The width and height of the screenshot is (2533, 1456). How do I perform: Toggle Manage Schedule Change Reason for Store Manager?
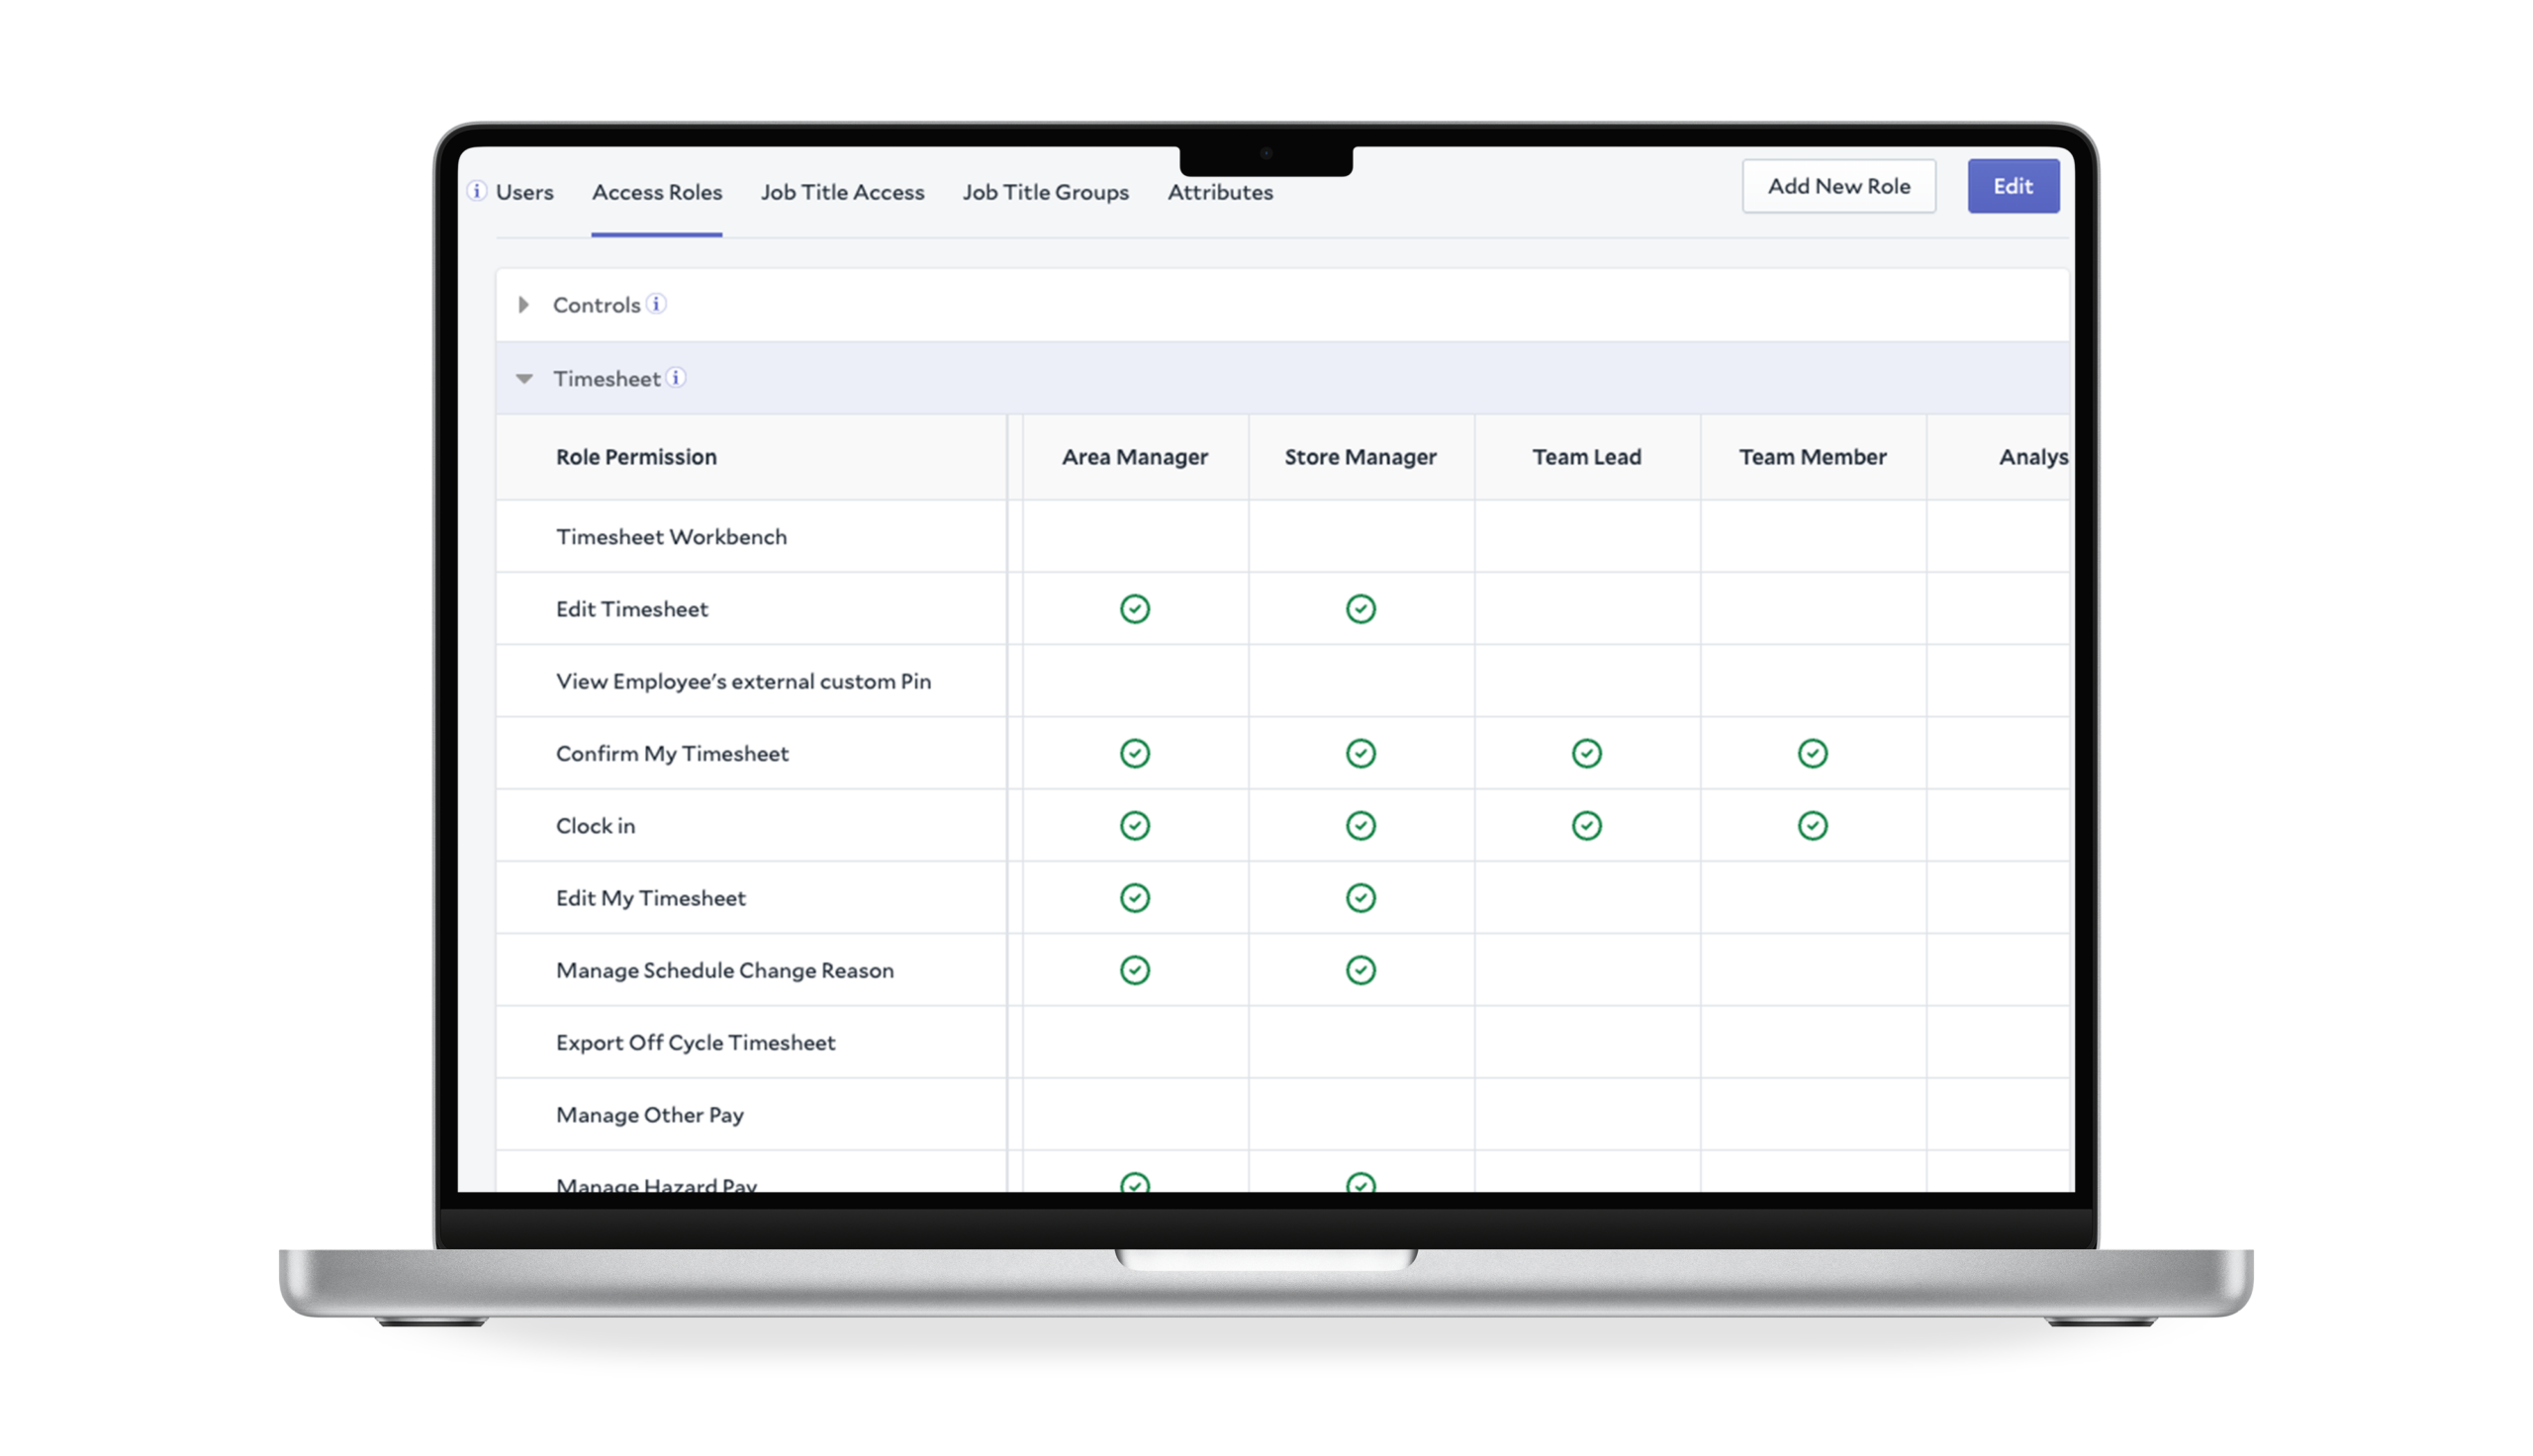point(1361,969)
